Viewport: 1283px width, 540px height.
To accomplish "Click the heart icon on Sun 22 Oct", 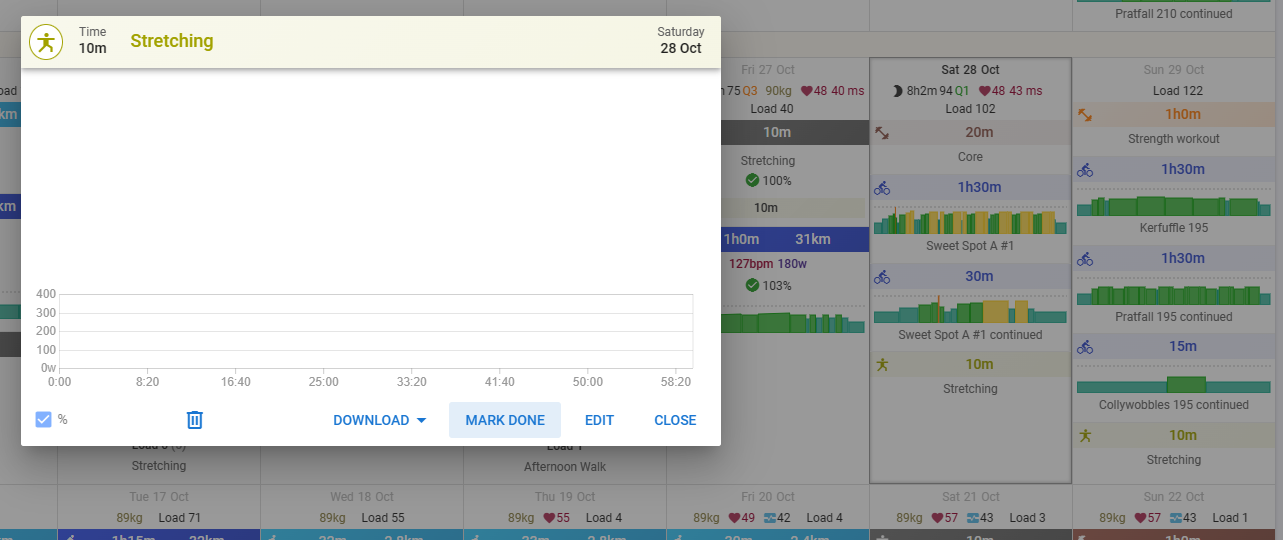I will (1140, 518).
